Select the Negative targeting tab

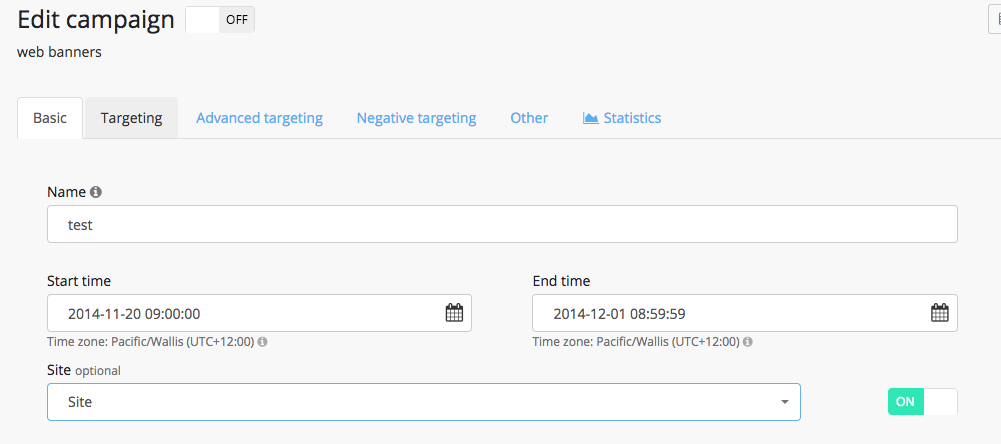point(416,118)
